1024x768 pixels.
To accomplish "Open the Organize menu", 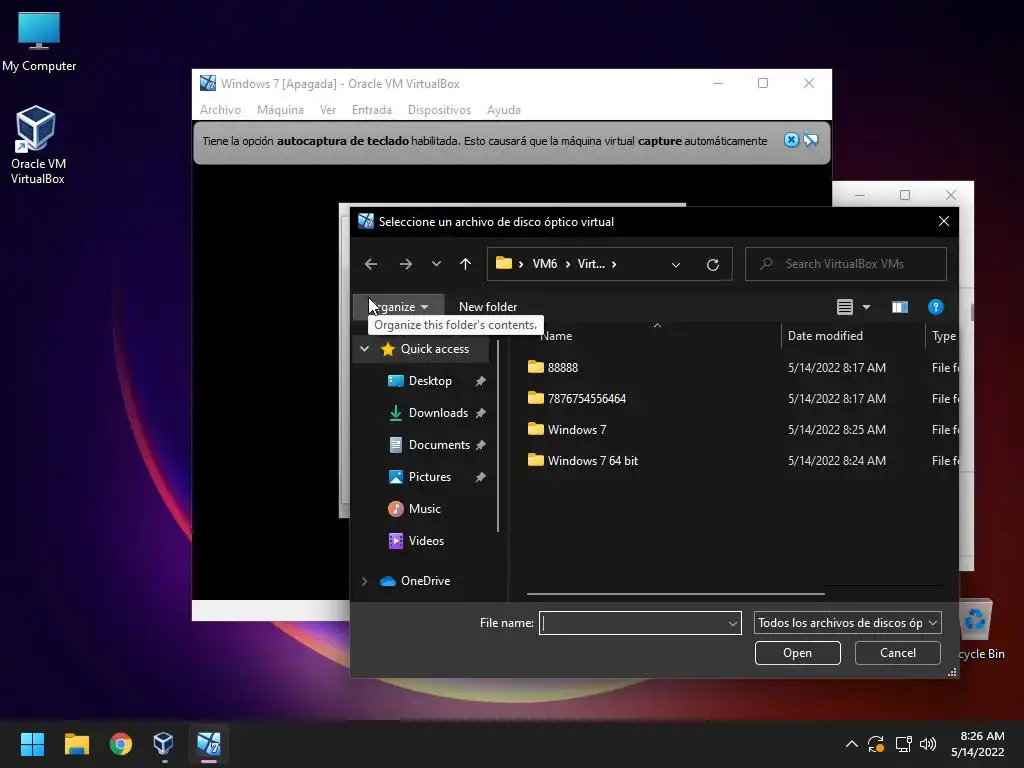I will point(398,306).
